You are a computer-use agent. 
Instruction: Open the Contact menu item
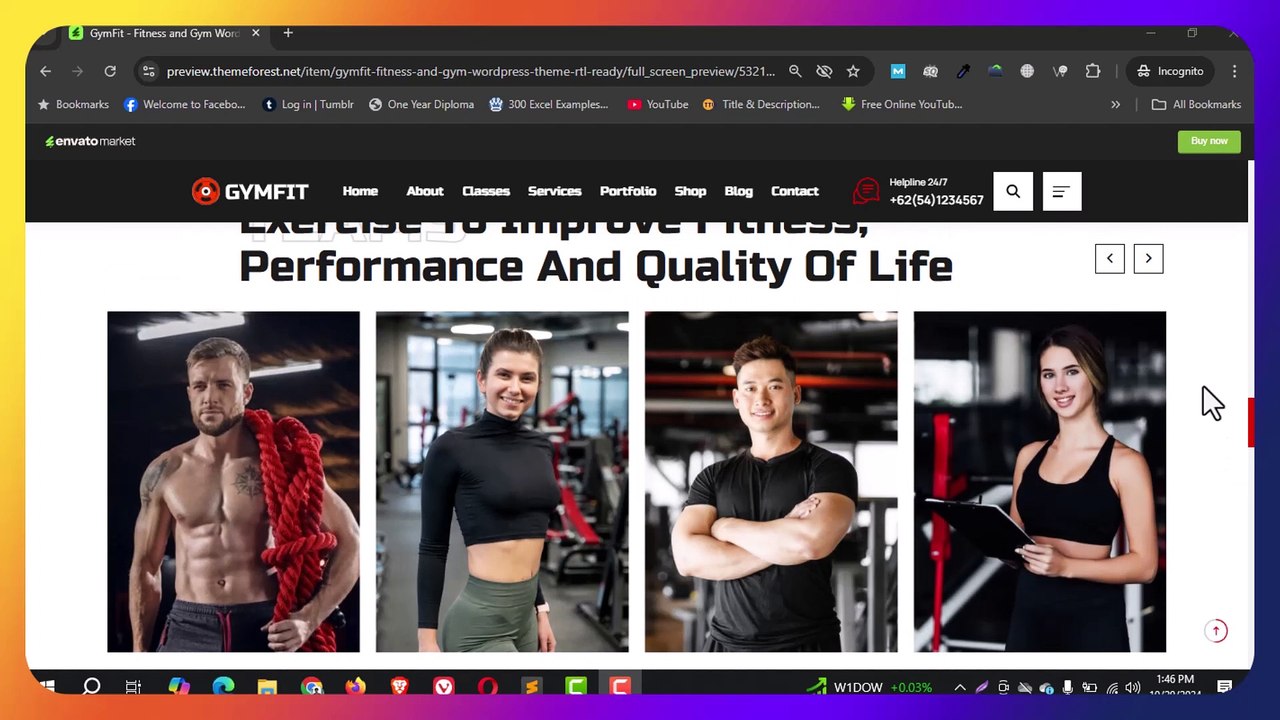point(795,191)
